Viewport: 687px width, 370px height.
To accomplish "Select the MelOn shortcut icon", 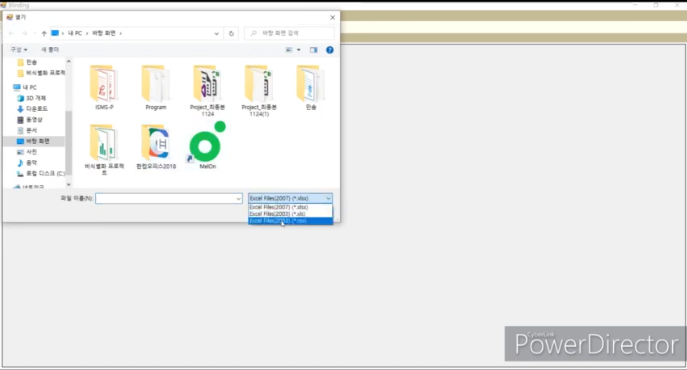I will 207,146.
